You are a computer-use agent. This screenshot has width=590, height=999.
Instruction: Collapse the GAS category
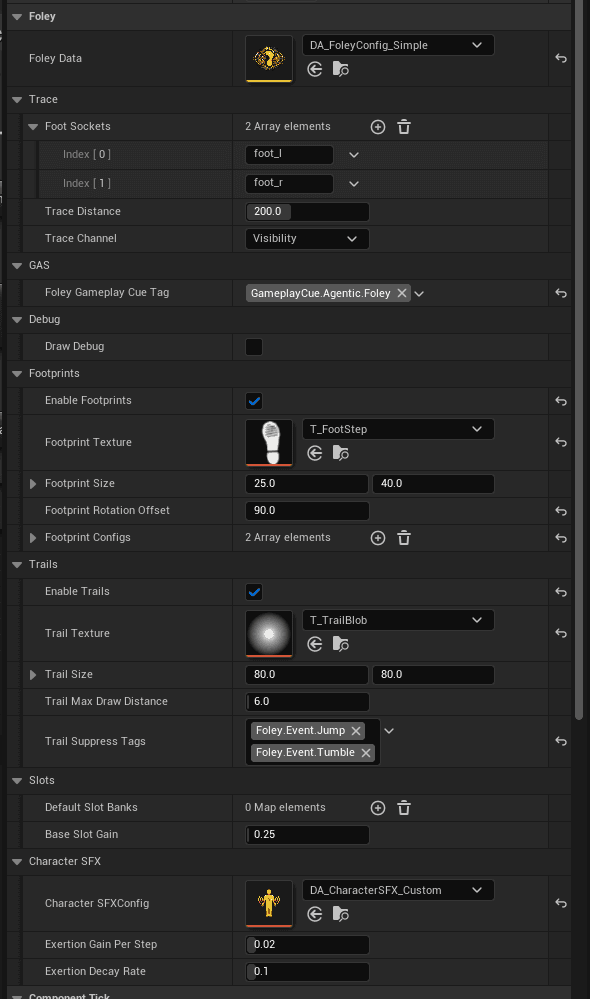(x=17, y=266)
